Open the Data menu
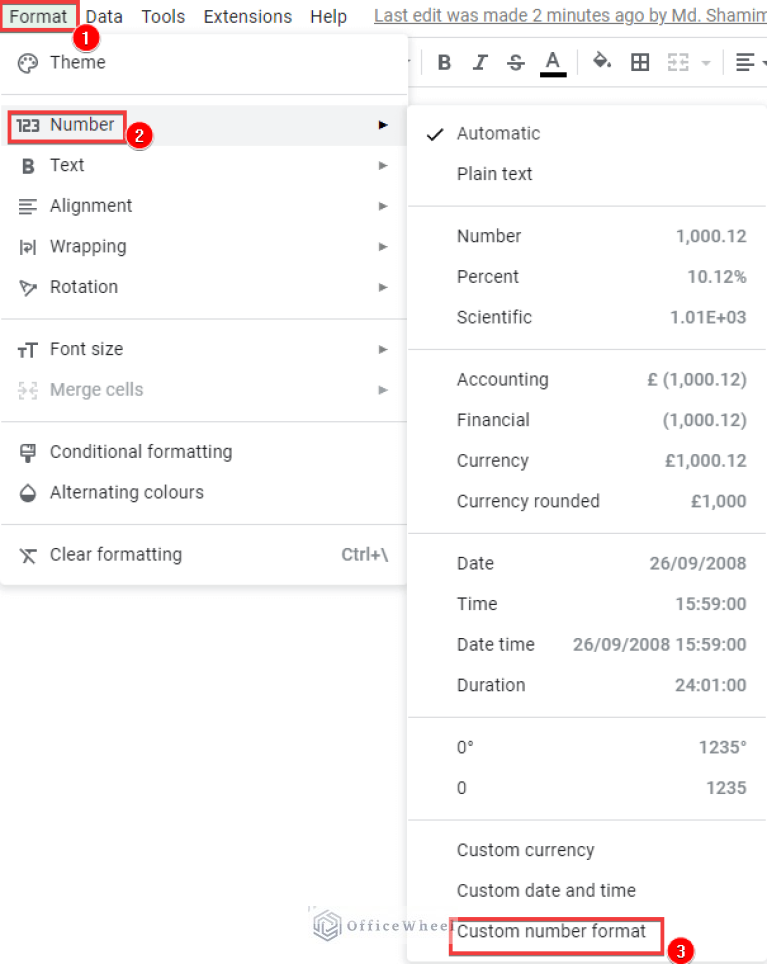The image size is (767, 964). tap(103, 16)
